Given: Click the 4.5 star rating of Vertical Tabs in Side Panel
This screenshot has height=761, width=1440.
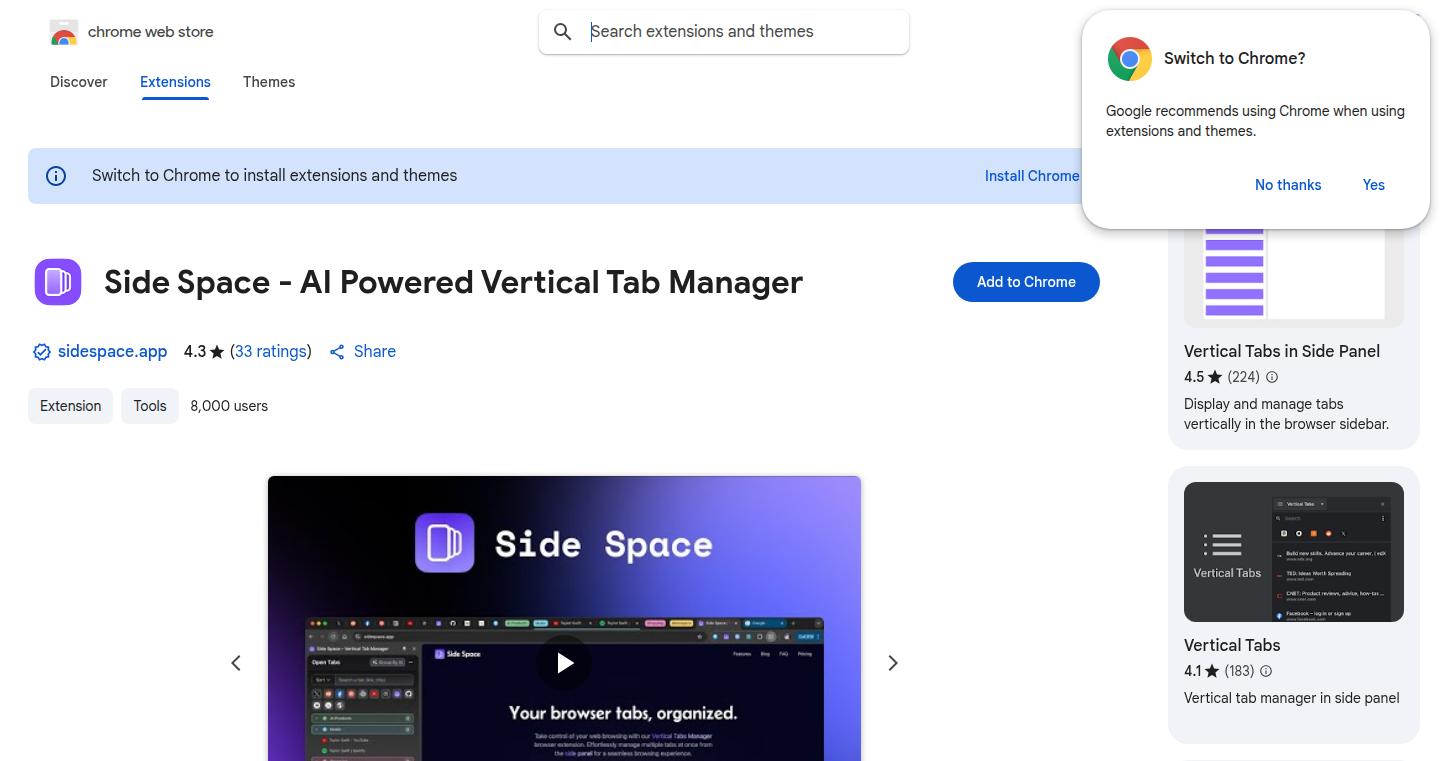Looking at the screenshot, I should [x=1203, y=377].
